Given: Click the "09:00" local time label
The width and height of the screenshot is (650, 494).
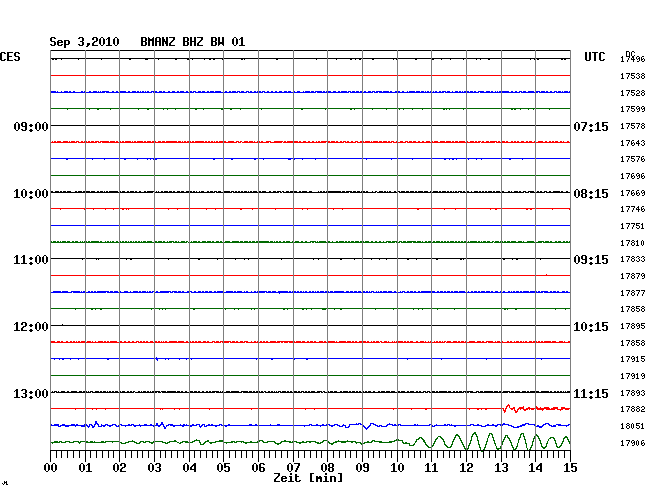Looking at the screenshot, I should tap(31, 126).
